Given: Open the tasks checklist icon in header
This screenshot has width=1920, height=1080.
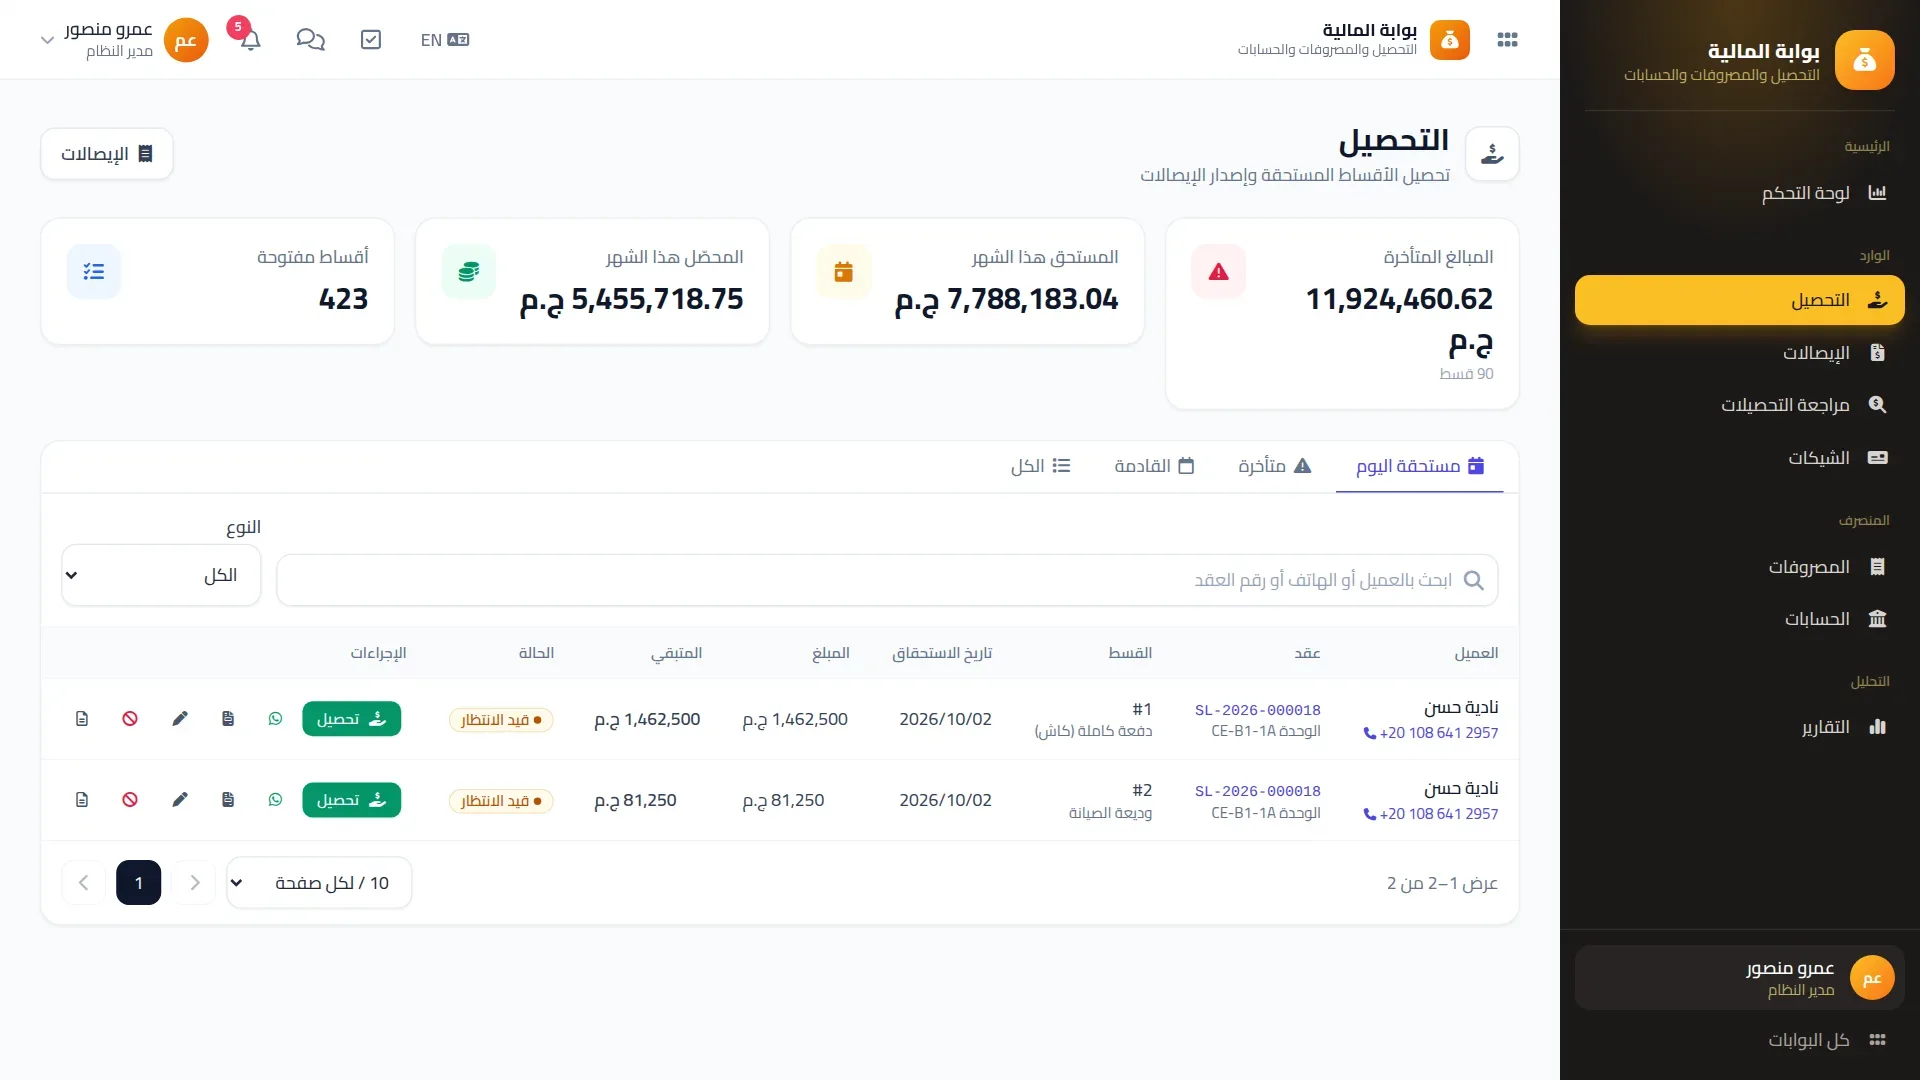Looking at the screenshot, I should [x=371, y=40].
